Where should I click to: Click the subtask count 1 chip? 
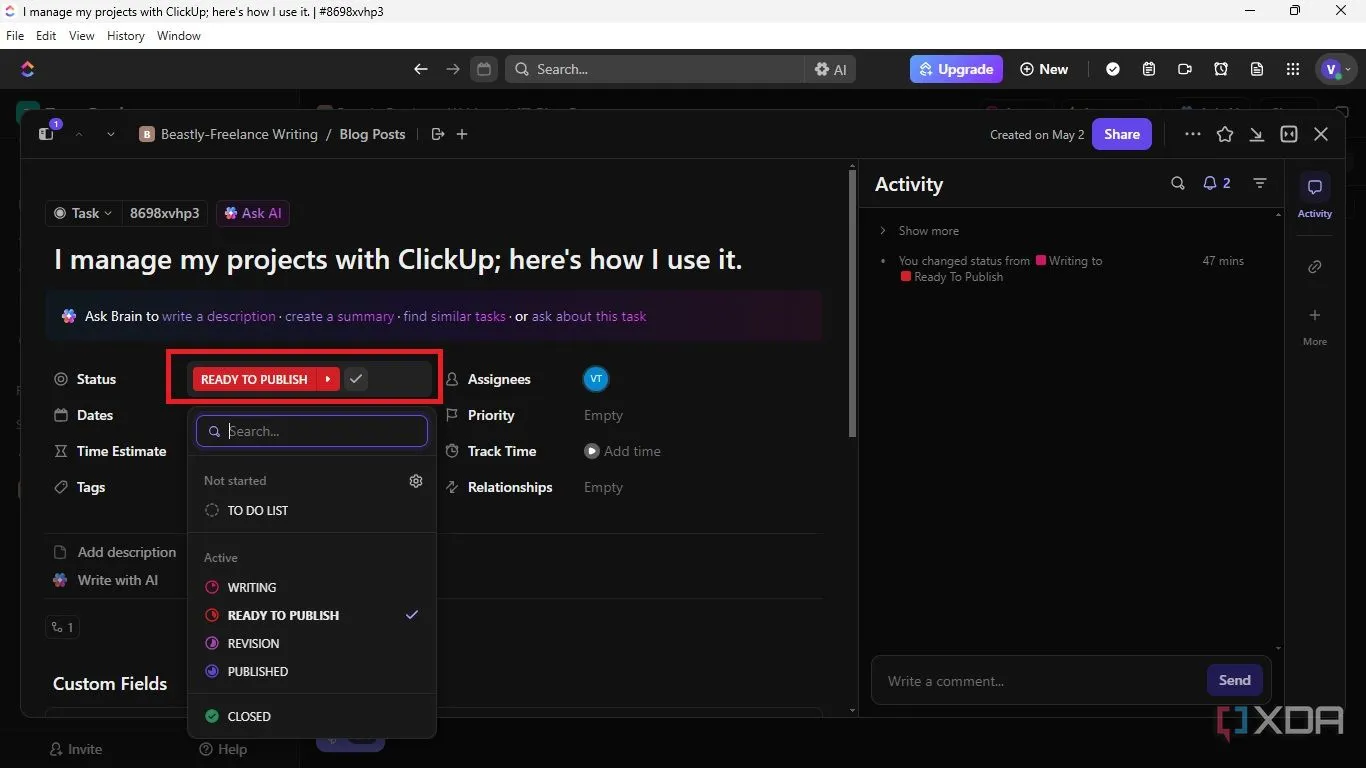62,627
